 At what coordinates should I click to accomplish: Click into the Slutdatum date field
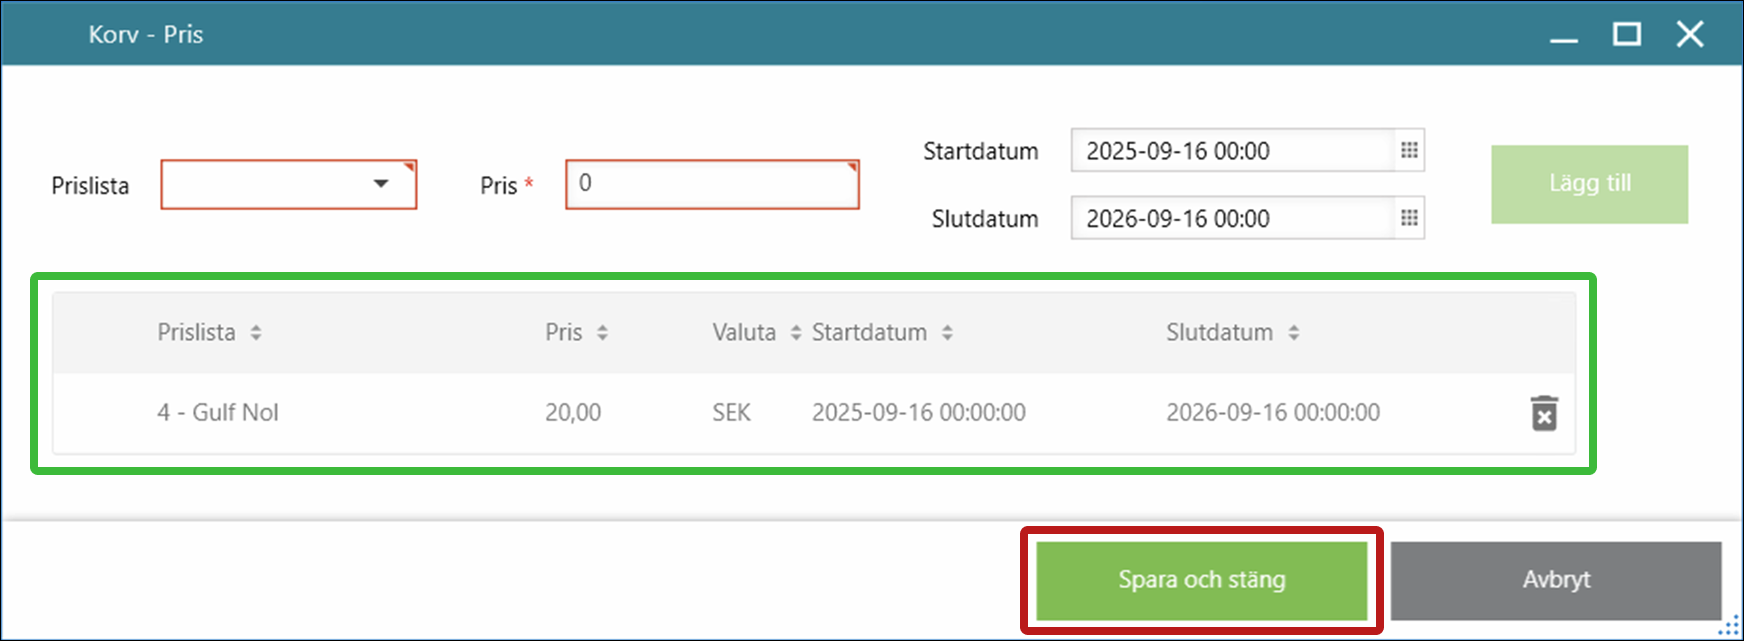point(1232,218)
